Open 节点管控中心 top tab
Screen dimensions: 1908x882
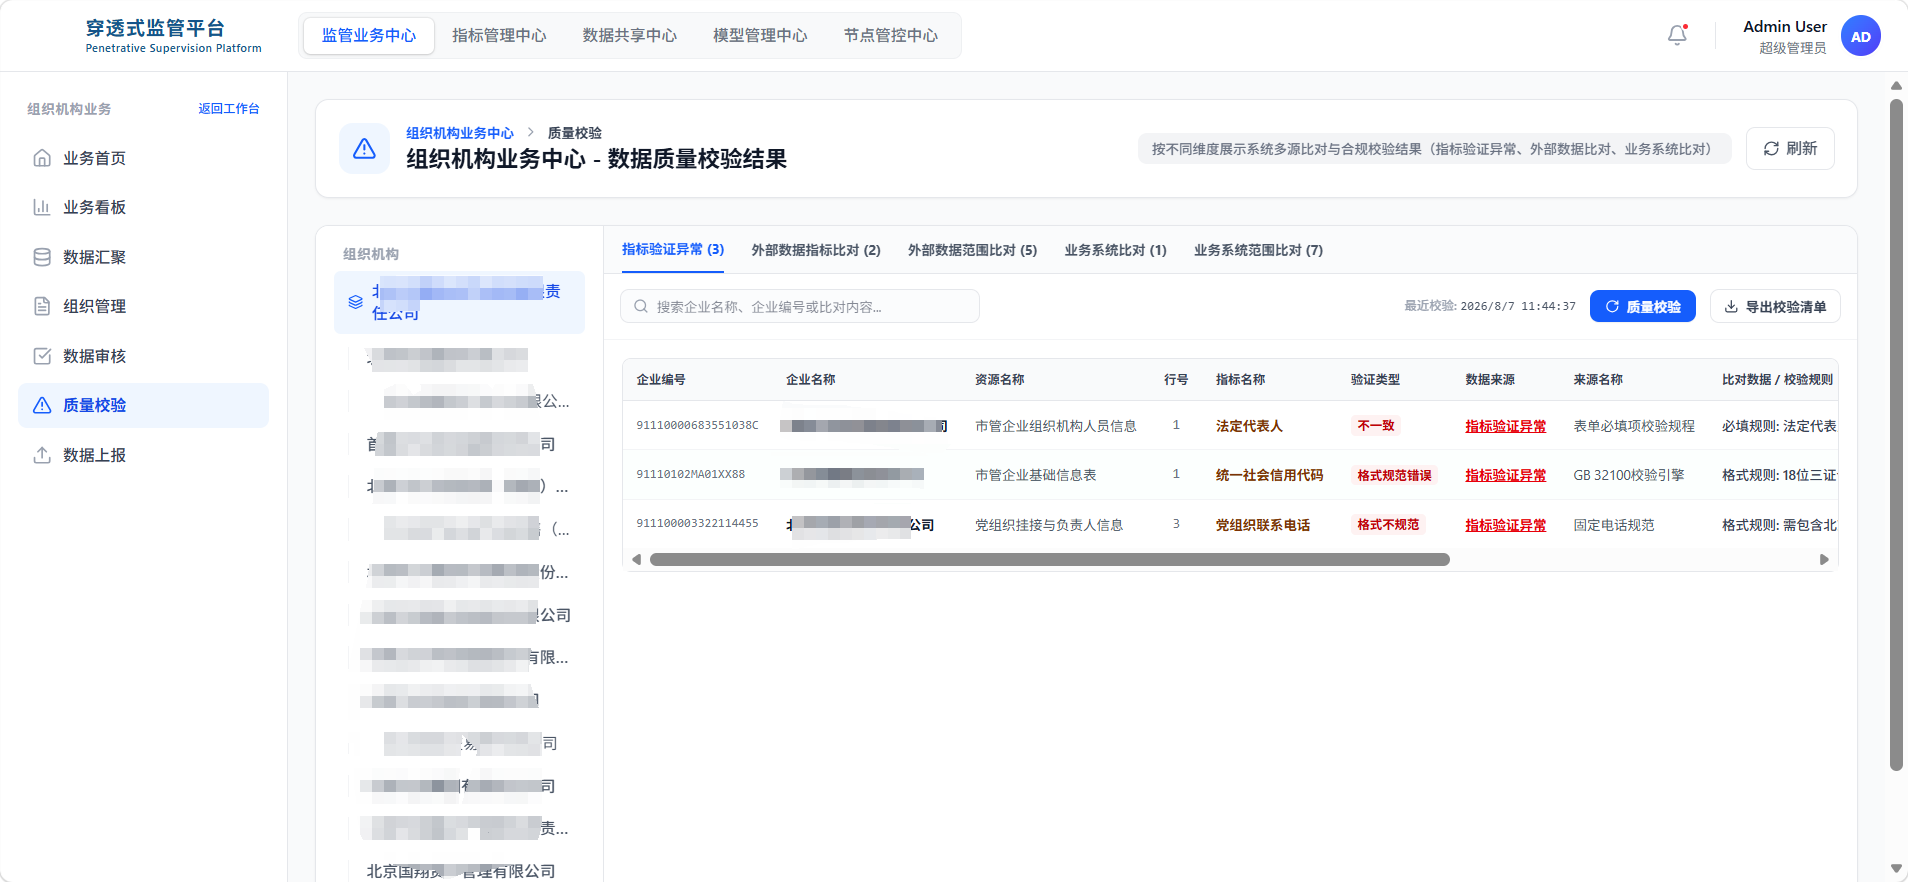(891, 35)
